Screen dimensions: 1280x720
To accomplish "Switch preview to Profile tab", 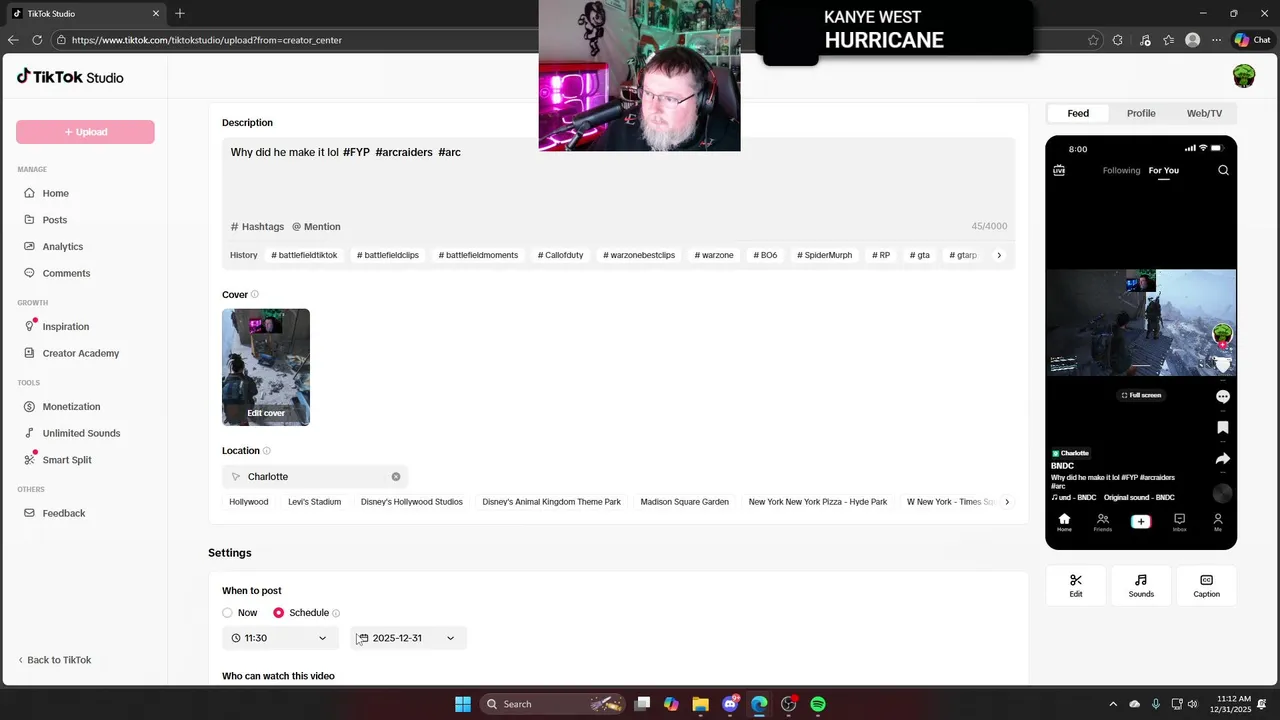I will click(1141, 113).
